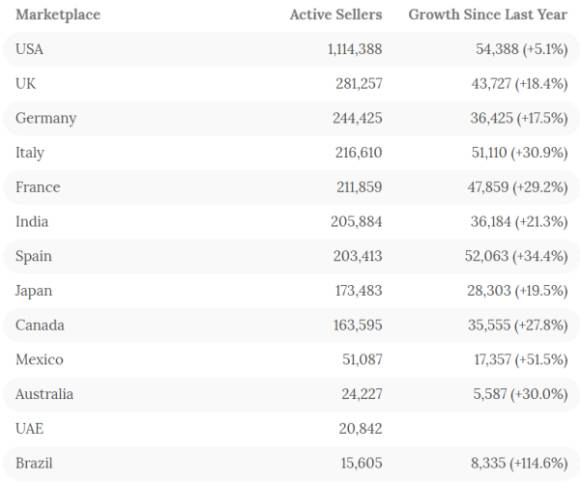Click UAE's active sellers count 20,842

coord(360,429)
